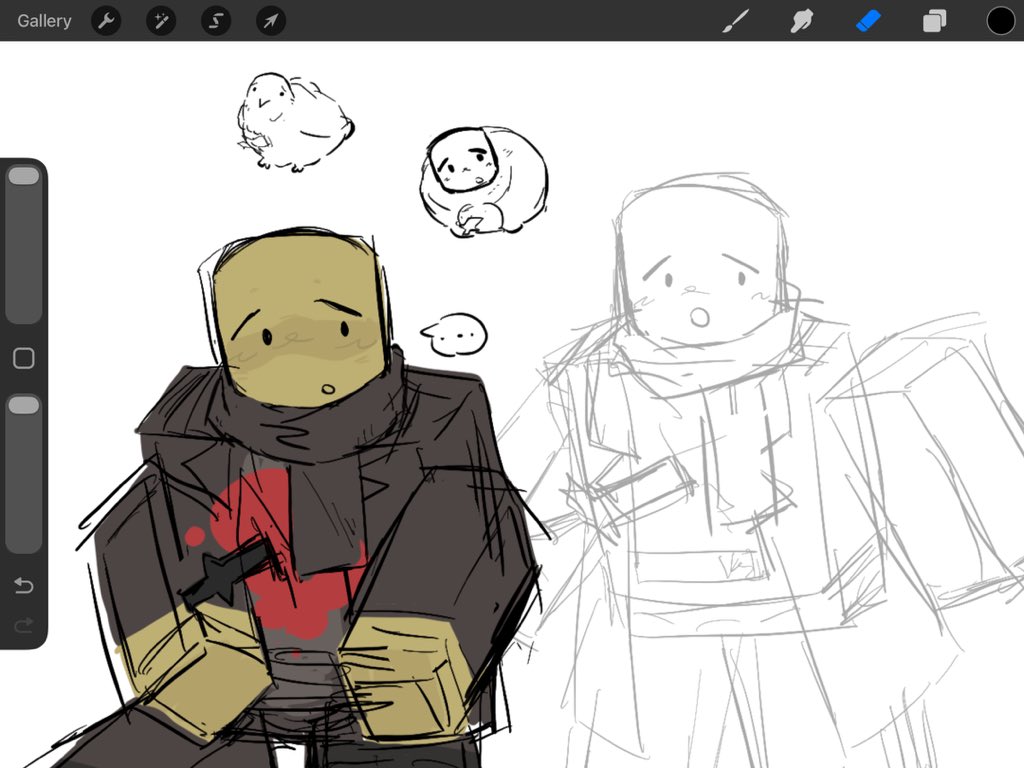Image resolution: width=1024 pixels, height=768 pixels.
Task: Activate the Selection tool
Action: (x=216, y=21)
